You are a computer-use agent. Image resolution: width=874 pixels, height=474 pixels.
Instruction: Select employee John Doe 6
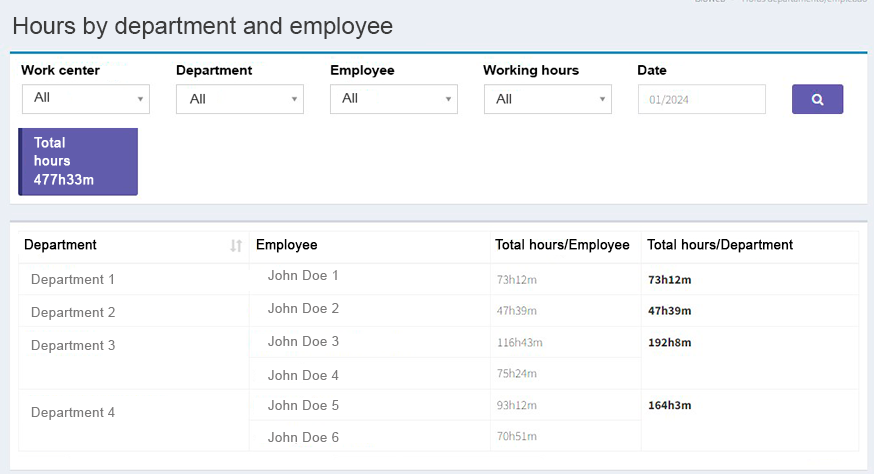[303, 437]
